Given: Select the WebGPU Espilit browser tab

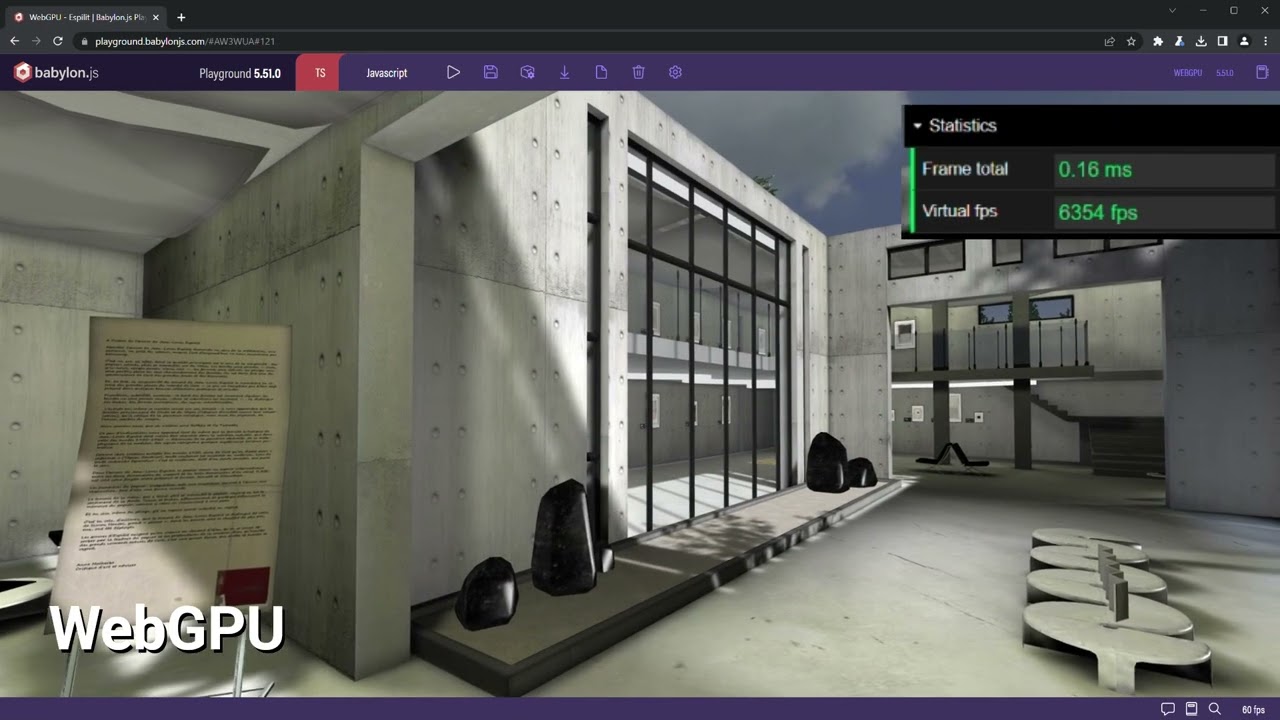Looking at the screenshot, I should [x=88, y=17].
